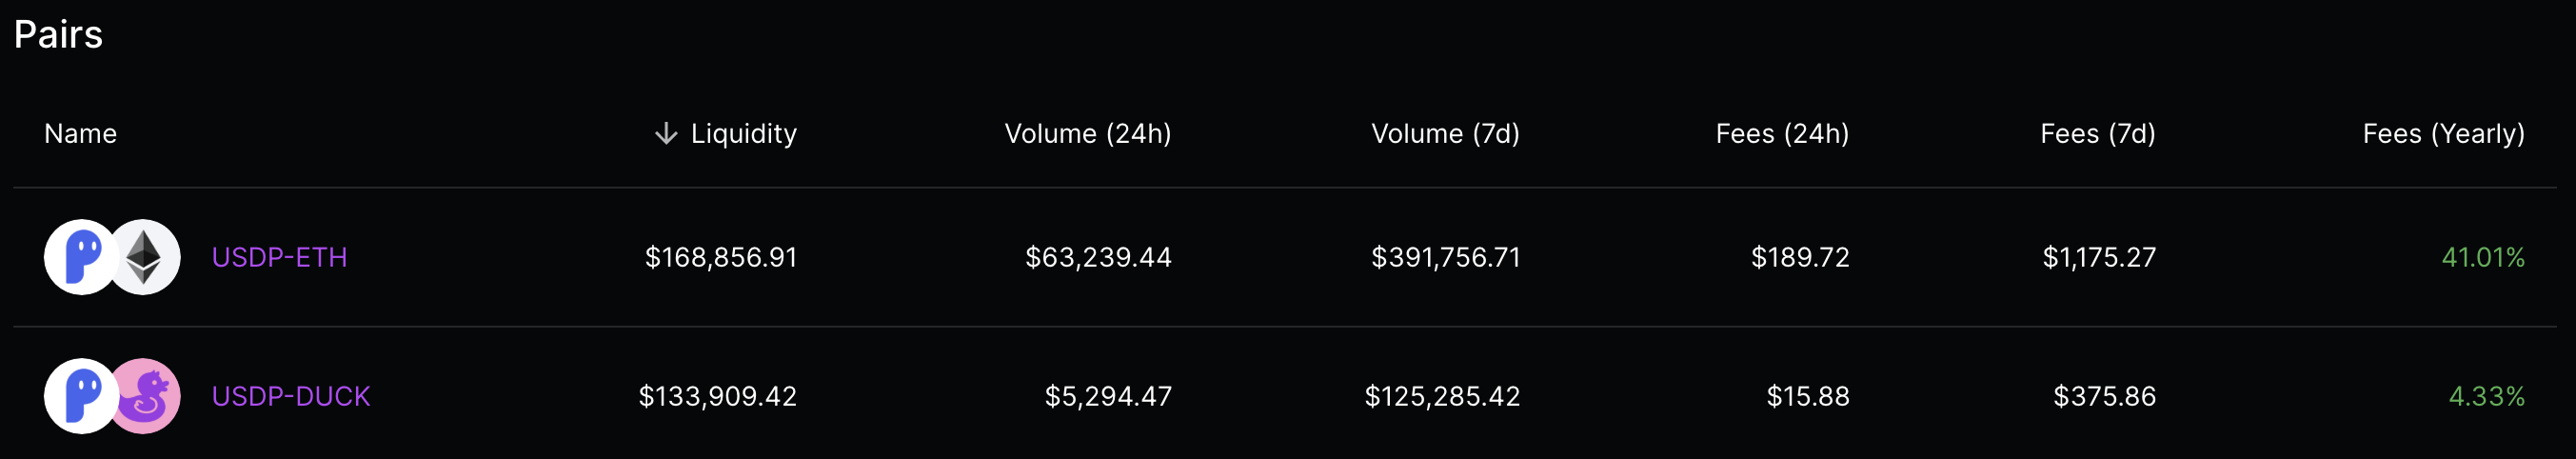Sort by Fees (Yearly) column header
This screenshot has height=459, width=2576.
coord(2443,134)
